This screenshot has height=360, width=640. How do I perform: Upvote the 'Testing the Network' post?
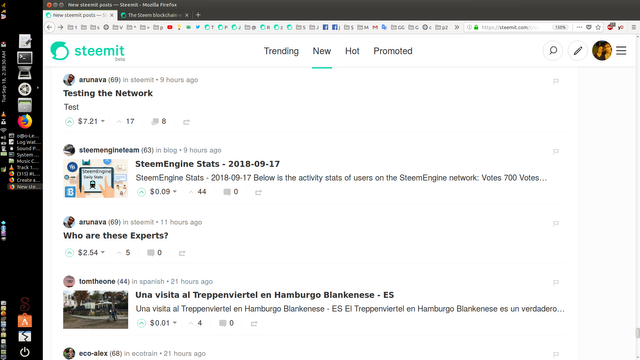click(x=69, y=122)
